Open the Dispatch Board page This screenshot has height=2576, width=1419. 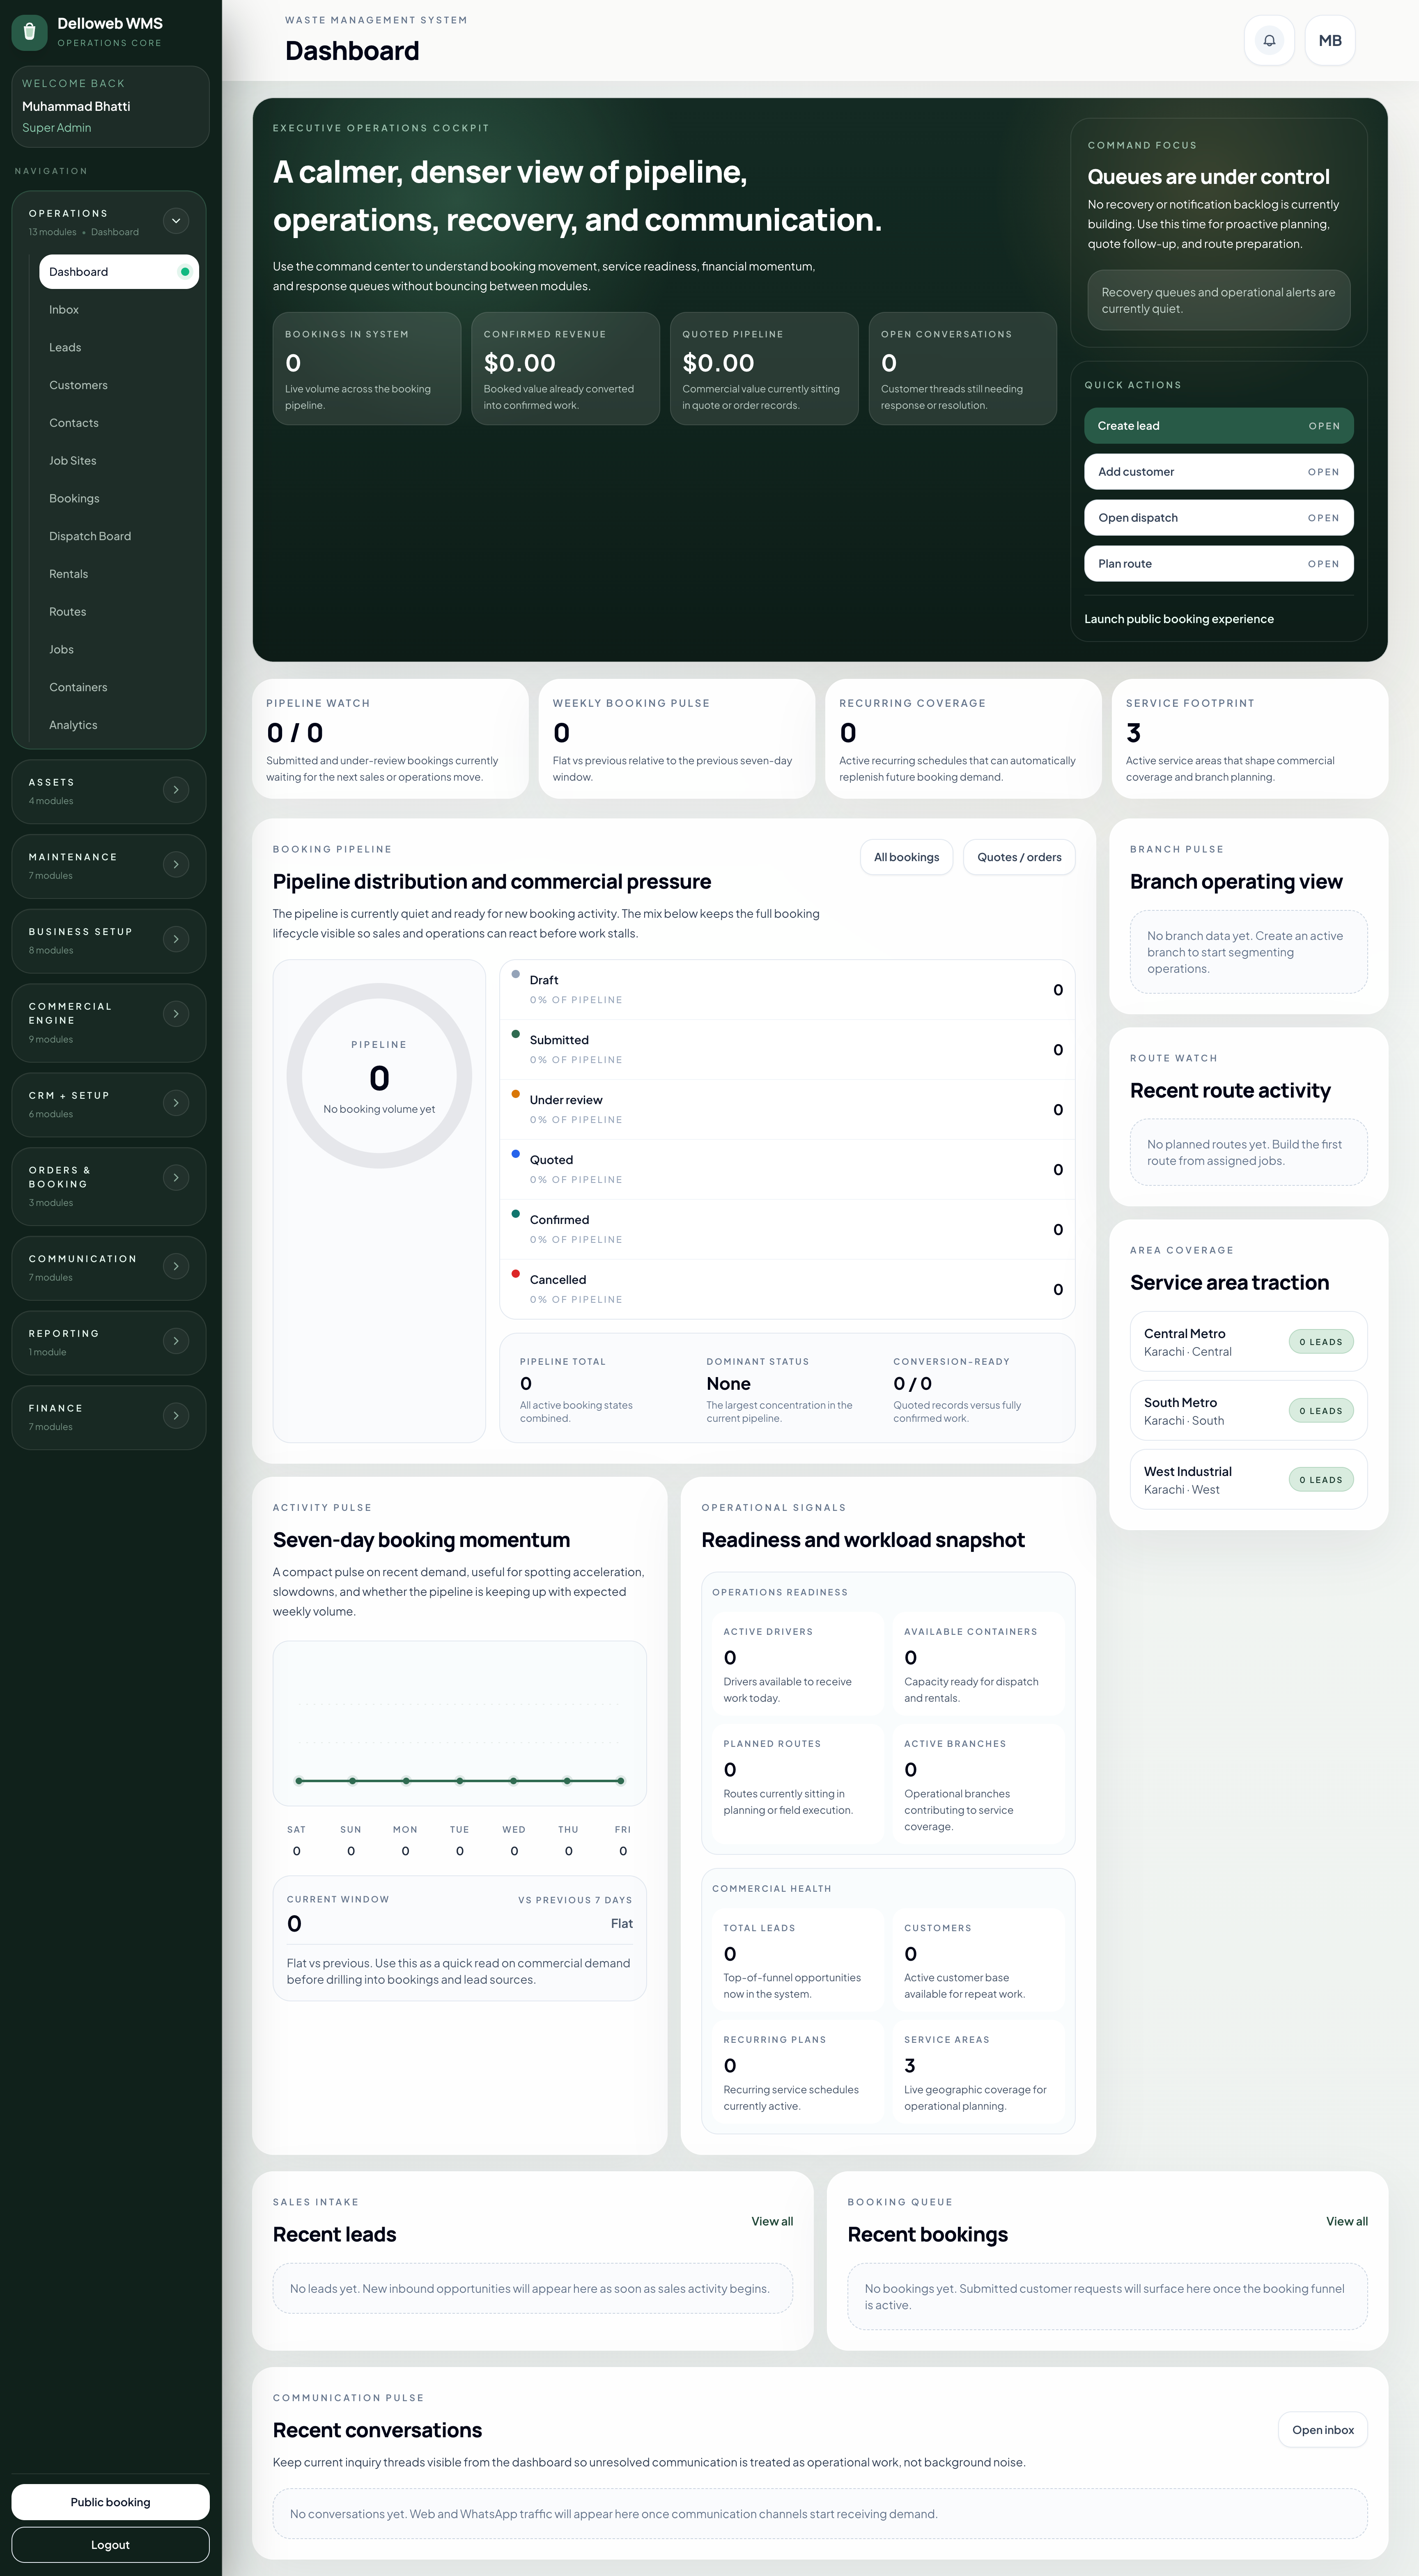click(x=119, y=536)
